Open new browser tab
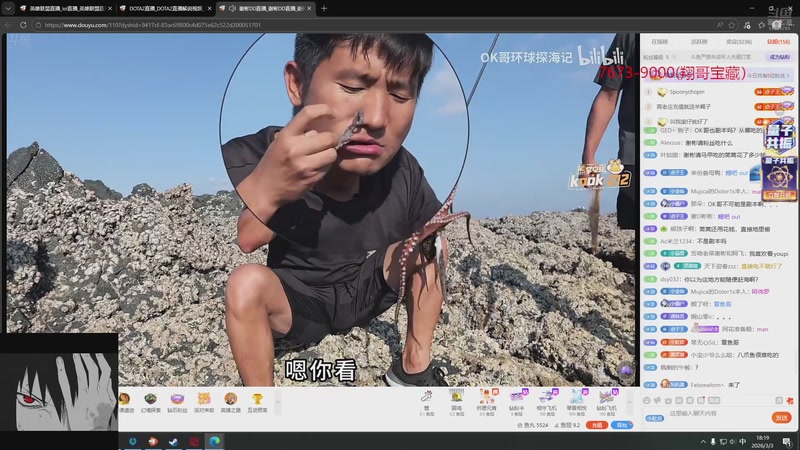 coord(324,8)
